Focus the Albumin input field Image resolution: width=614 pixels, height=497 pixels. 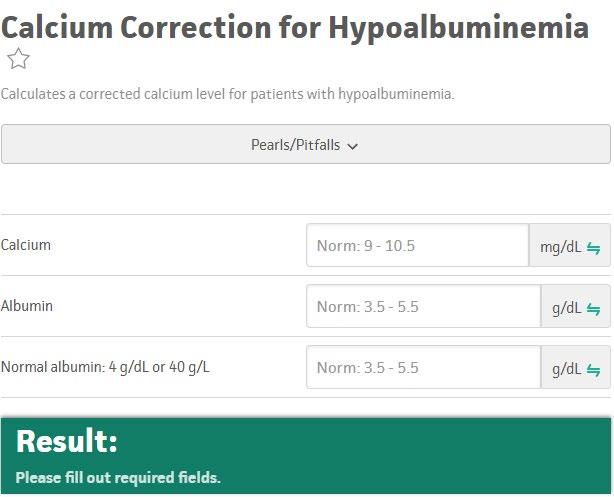[x=423, y=306]
